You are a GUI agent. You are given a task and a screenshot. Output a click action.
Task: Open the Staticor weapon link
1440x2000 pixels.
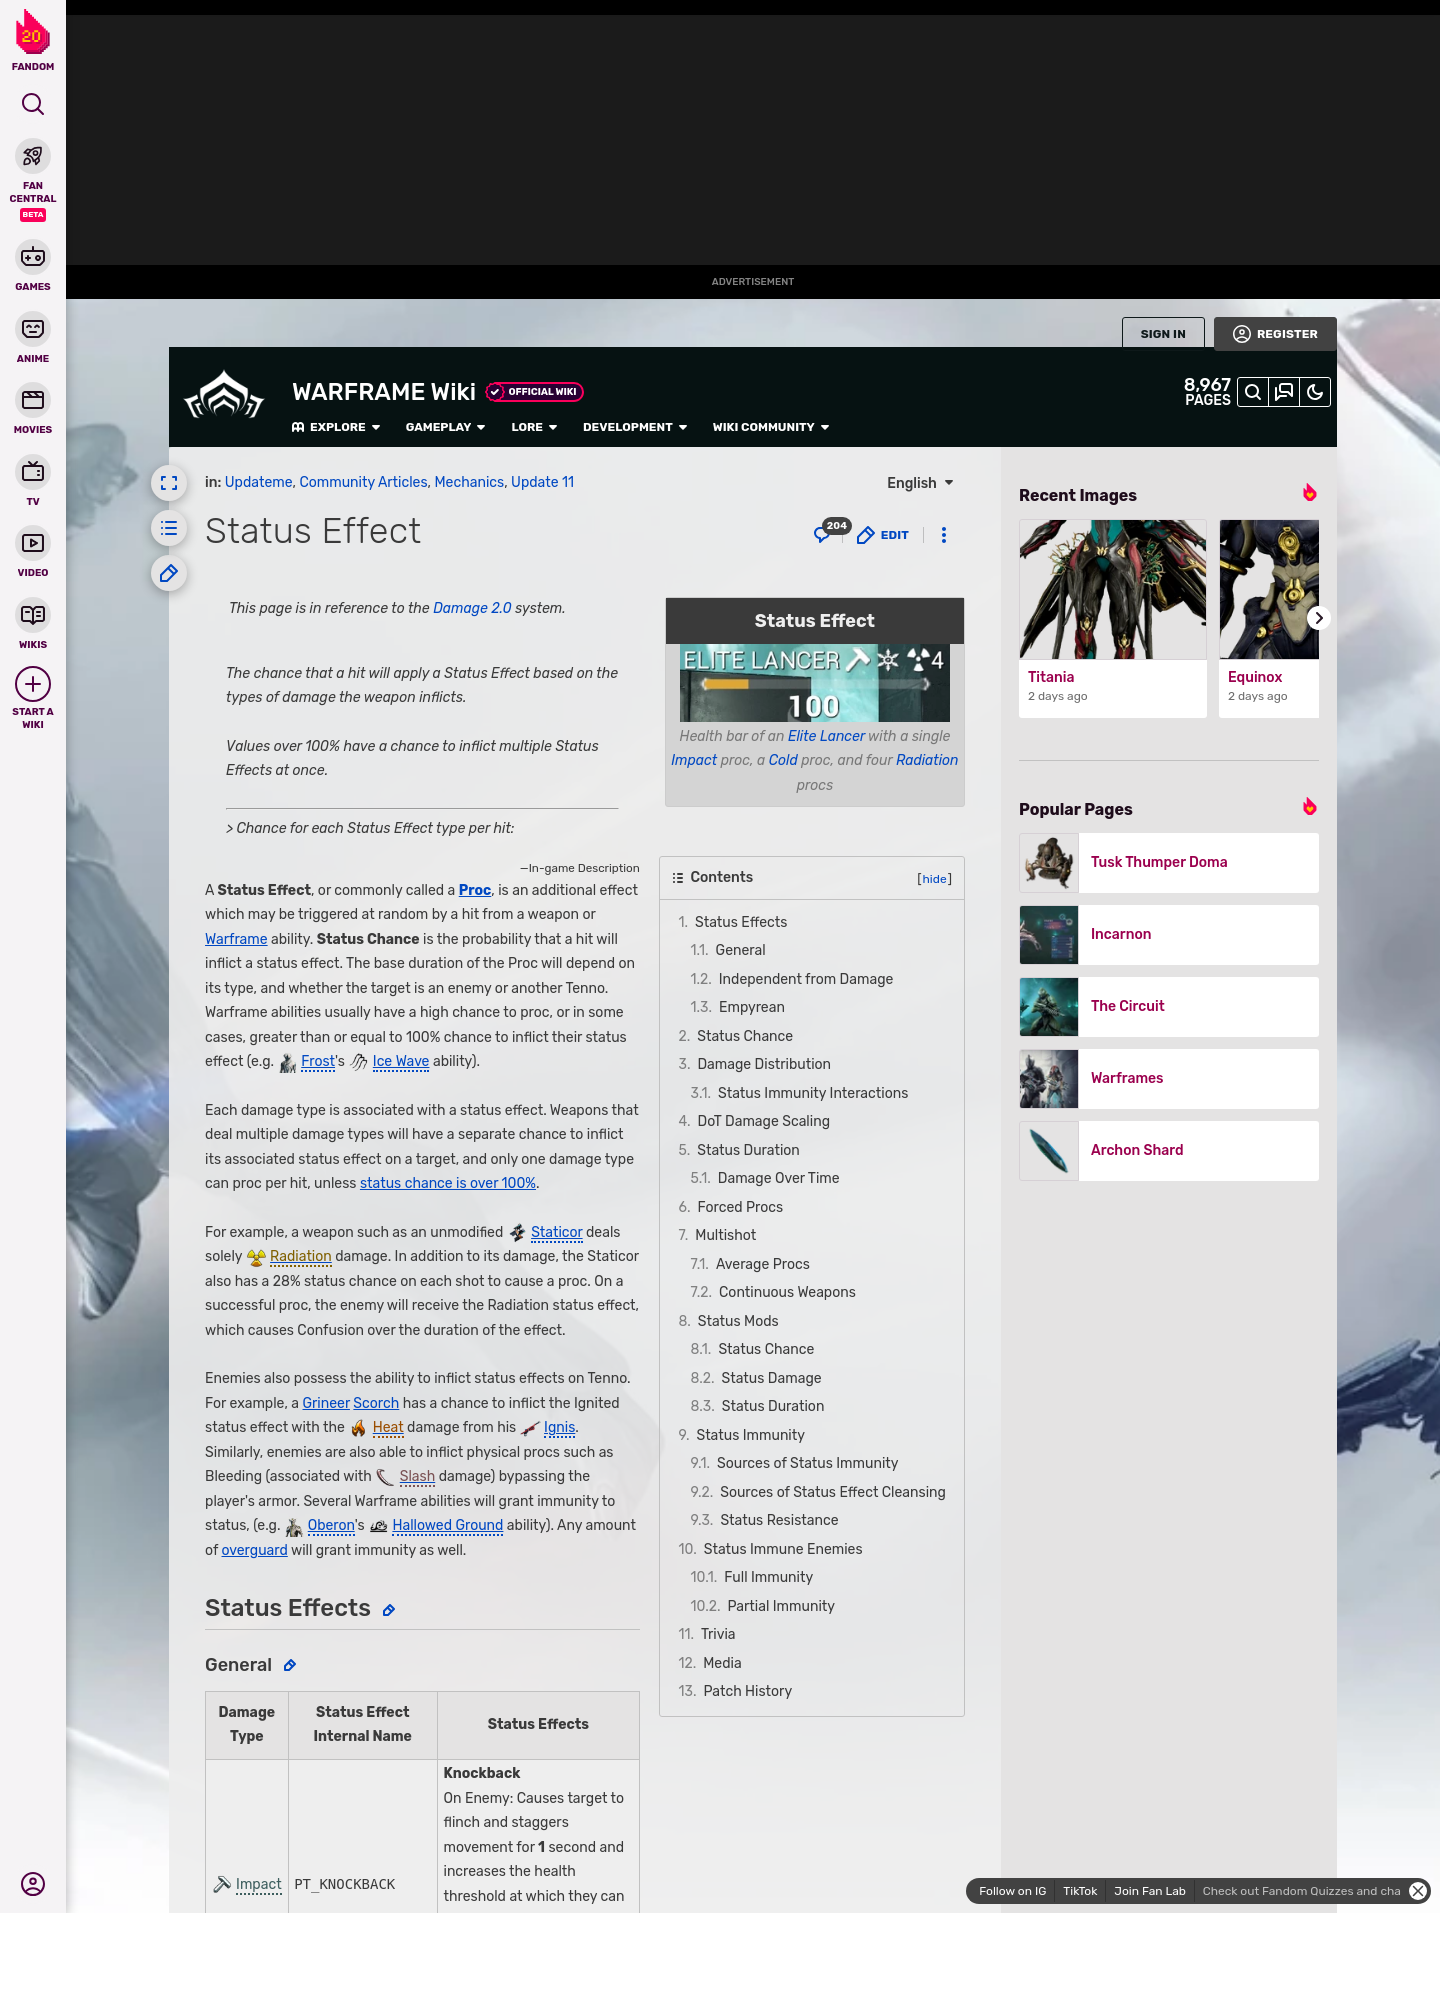556,1232
